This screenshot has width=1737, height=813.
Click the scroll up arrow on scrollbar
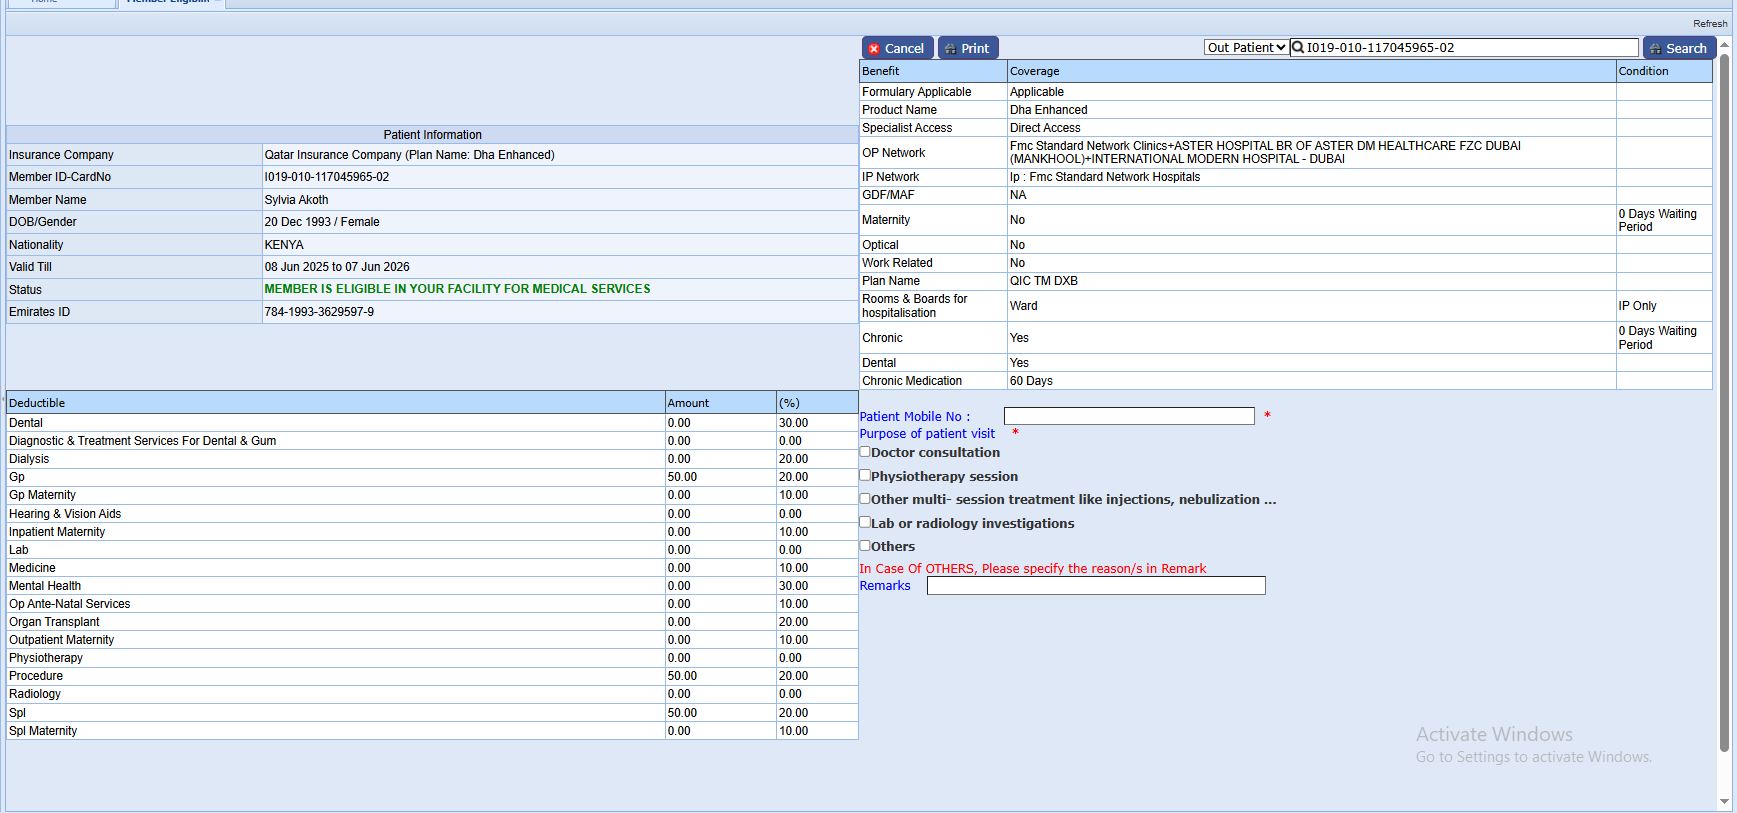(1723, 45)
